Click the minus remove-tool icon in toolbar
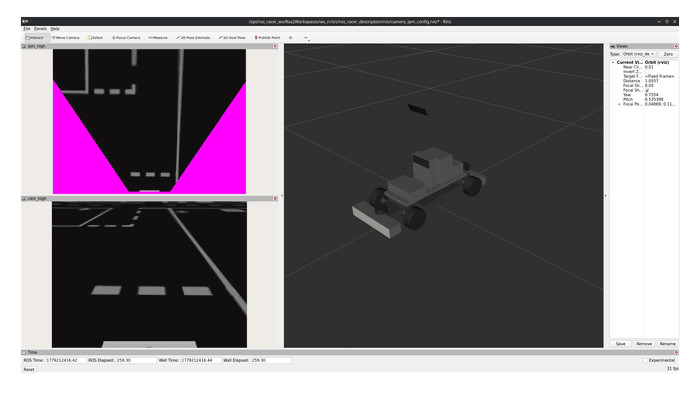700x398 pixels. pos(306,38)
